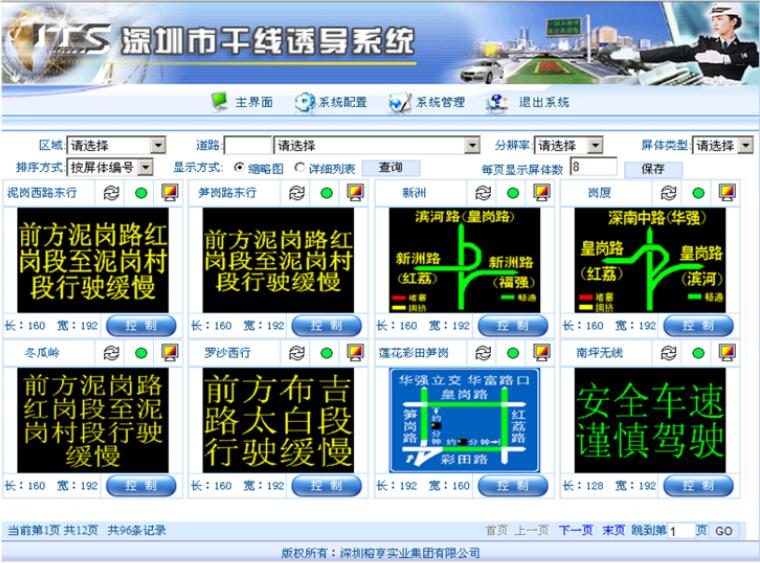Click green status indicator on 笋岗路东行 panel

[326, 193]
